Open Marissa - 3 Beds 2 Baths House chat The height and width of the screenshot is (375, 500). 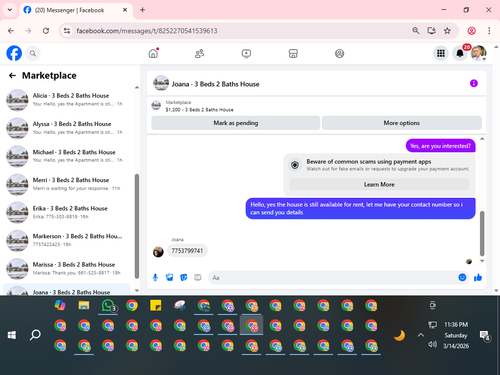click(x=68, y=269)
